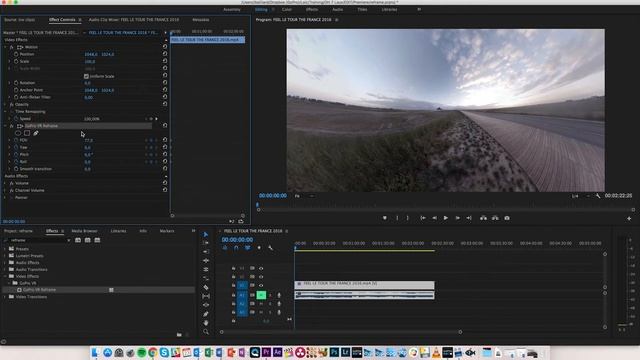Collapse the GoPro VR folder
The height and width of the screenshot is (360, 640).
[9, 283]
